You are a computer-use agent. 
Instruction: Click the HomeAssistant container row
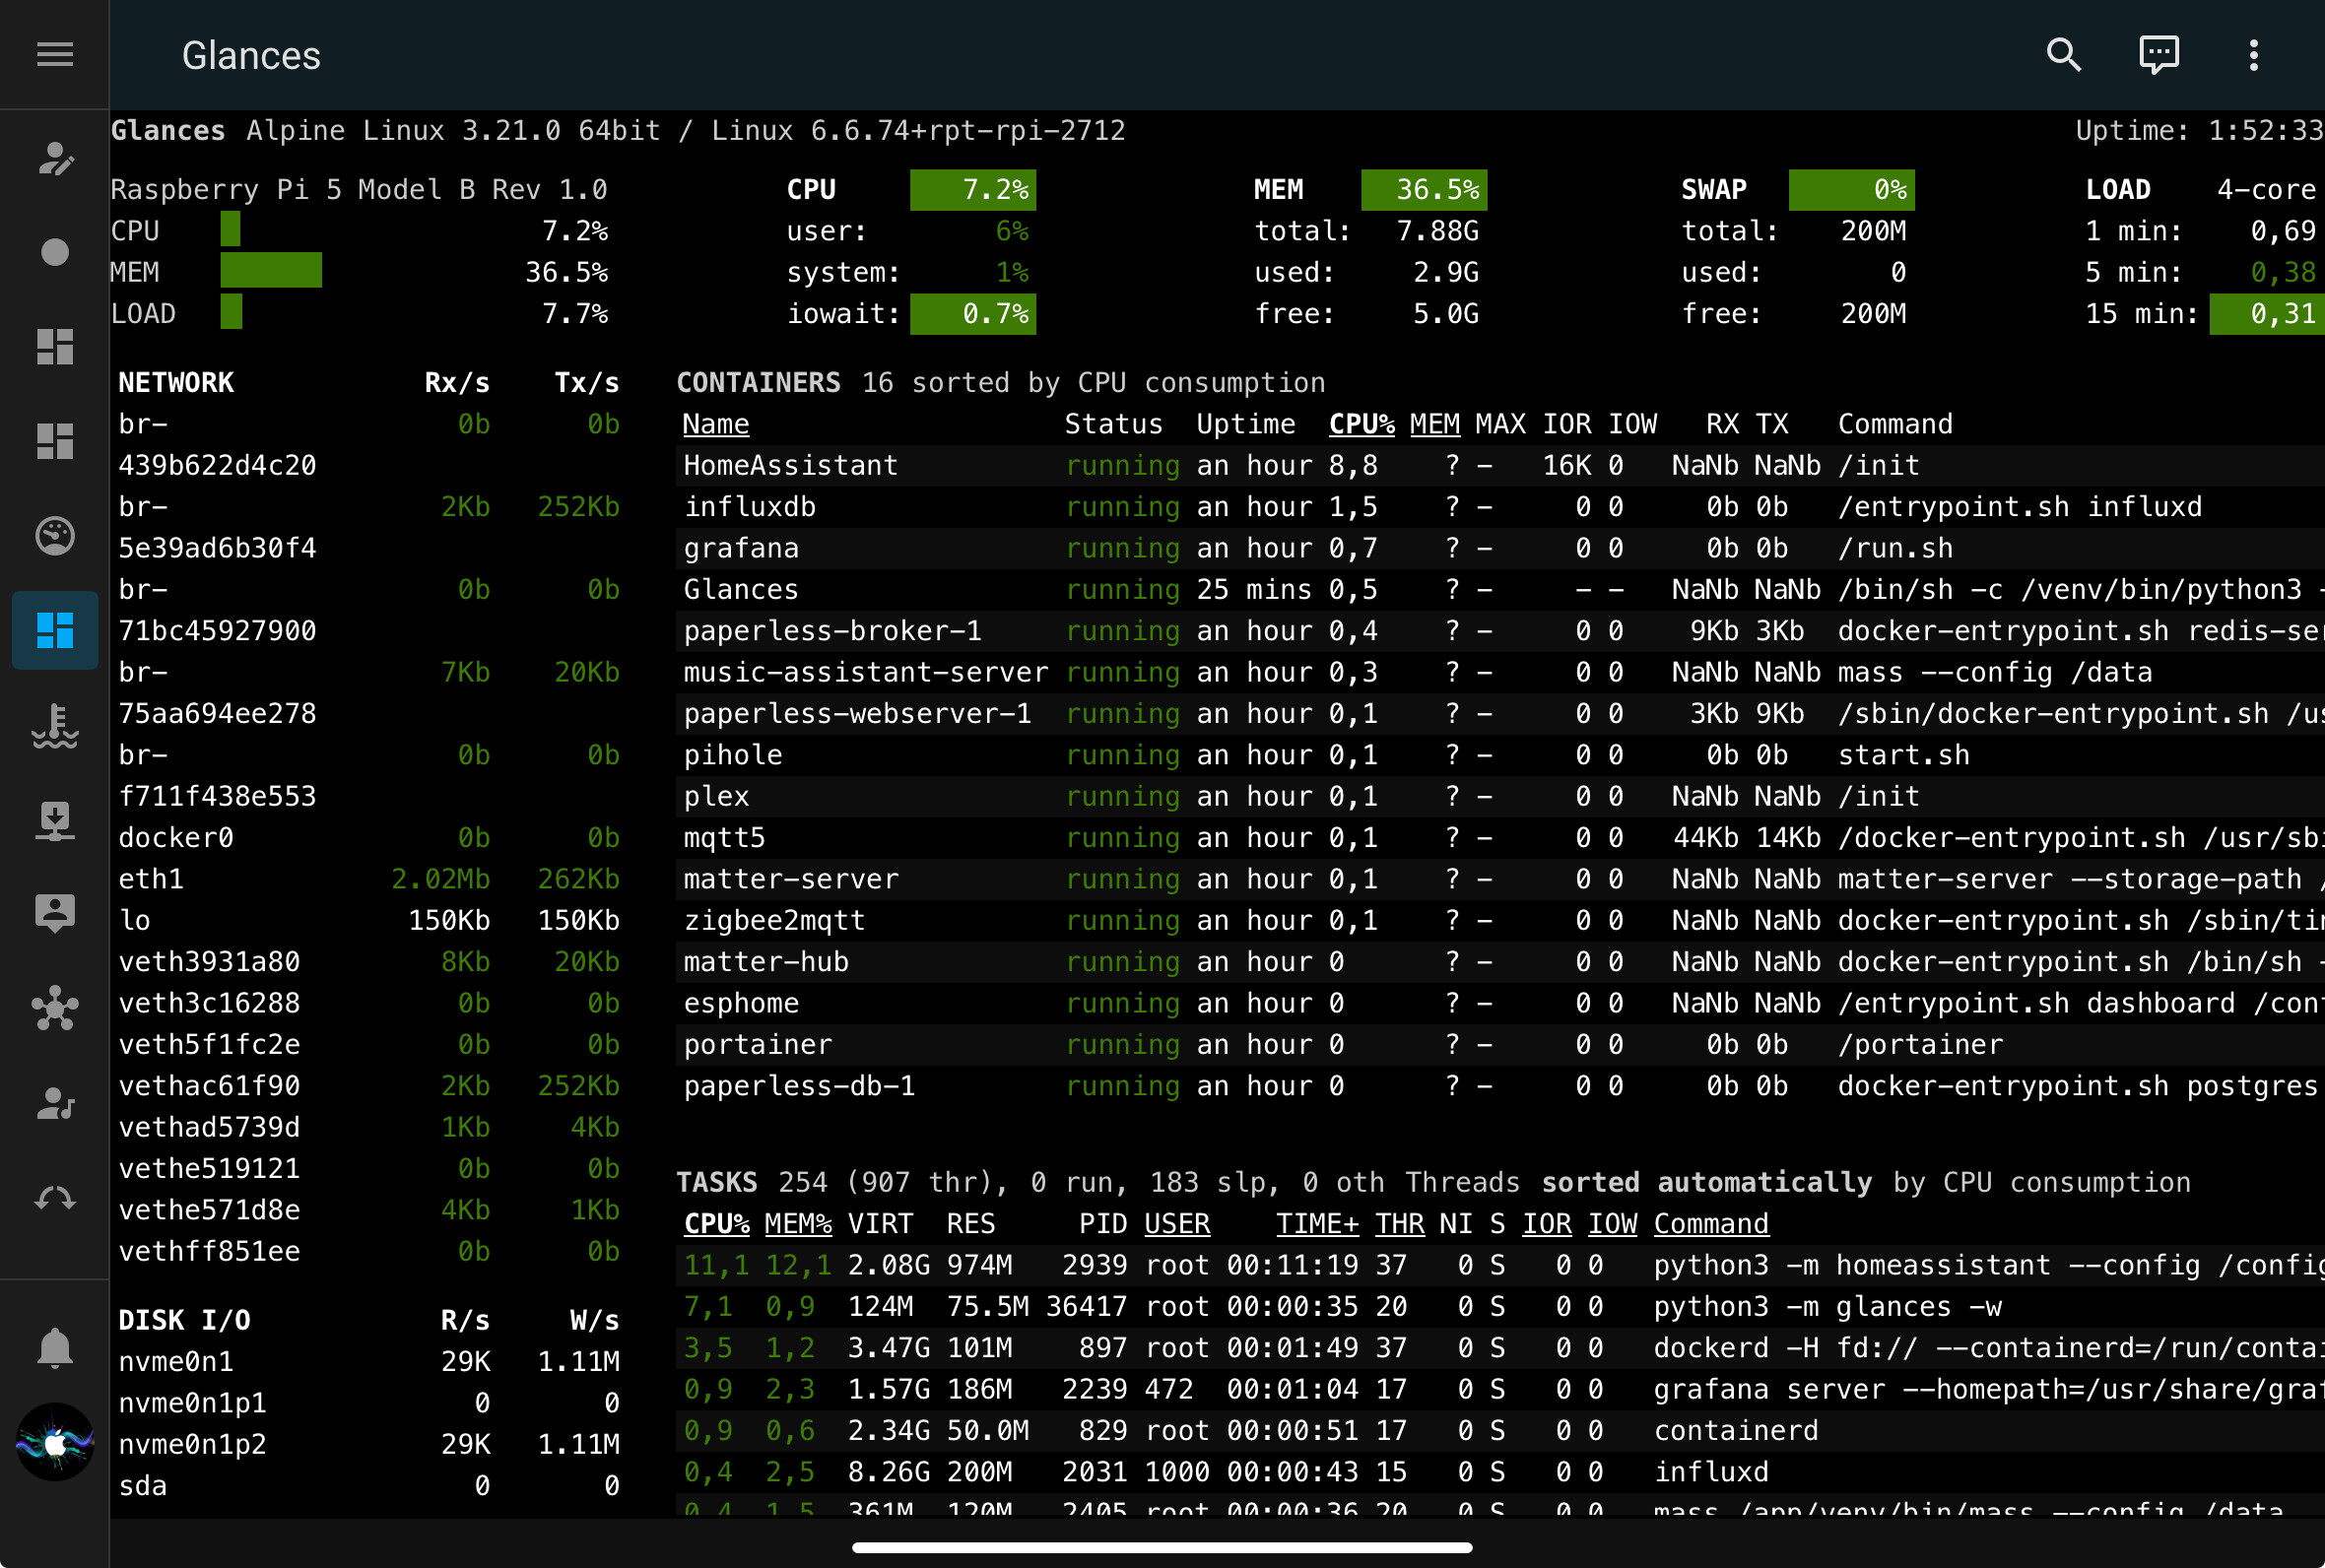(790, 465)
